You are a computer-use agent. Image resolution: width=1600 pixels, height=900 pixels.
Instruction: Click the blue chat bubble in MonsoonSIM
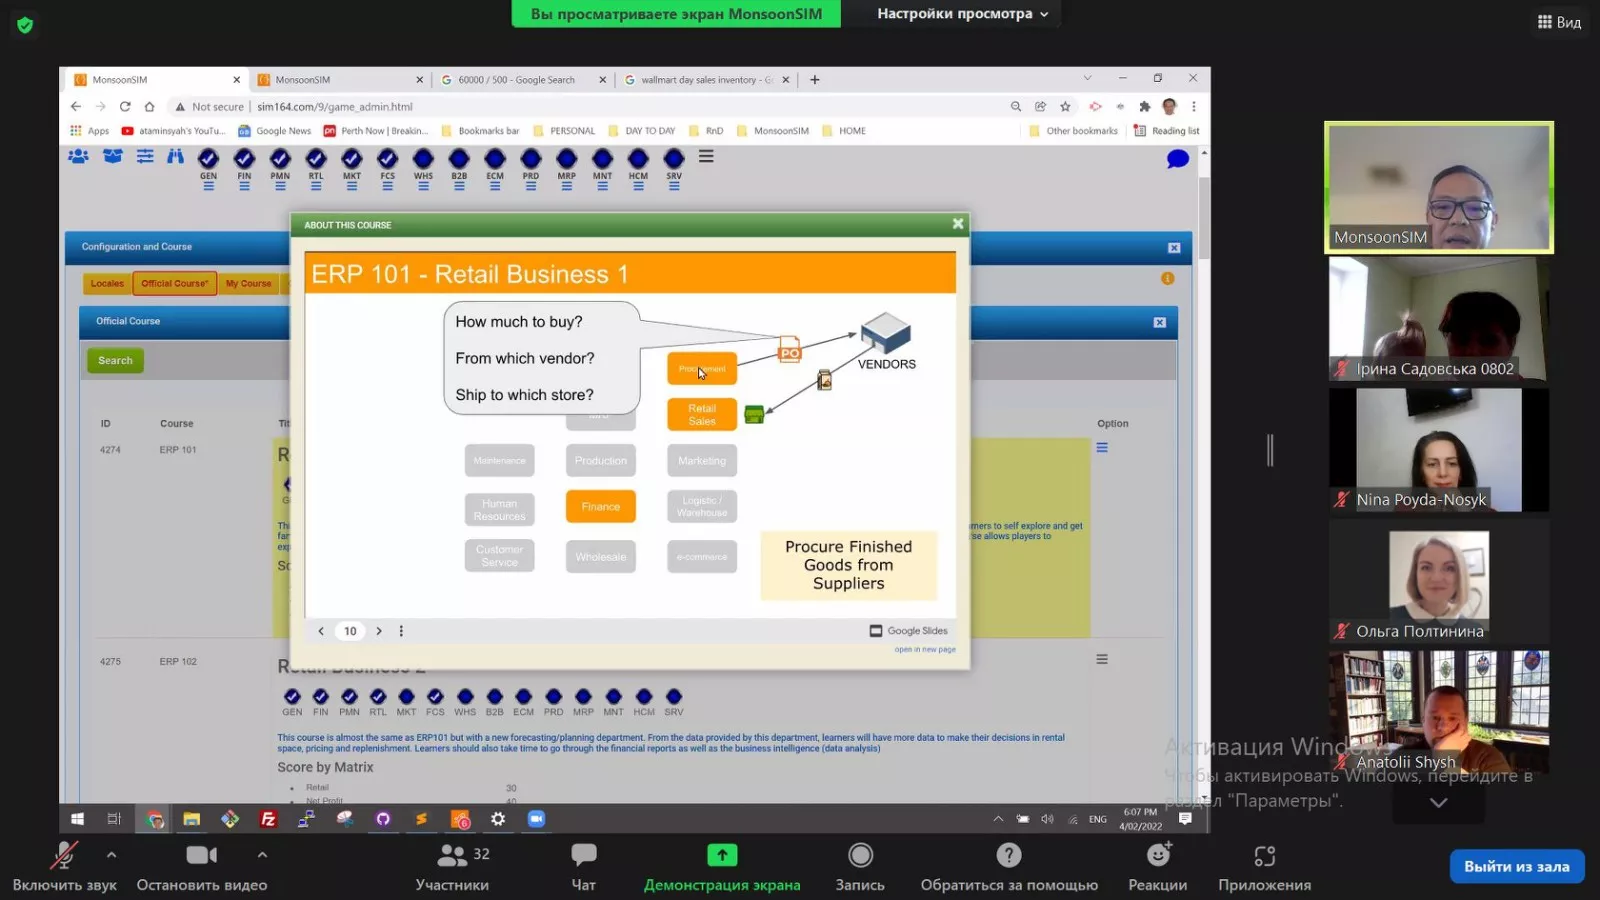[x=1177, y=159]
